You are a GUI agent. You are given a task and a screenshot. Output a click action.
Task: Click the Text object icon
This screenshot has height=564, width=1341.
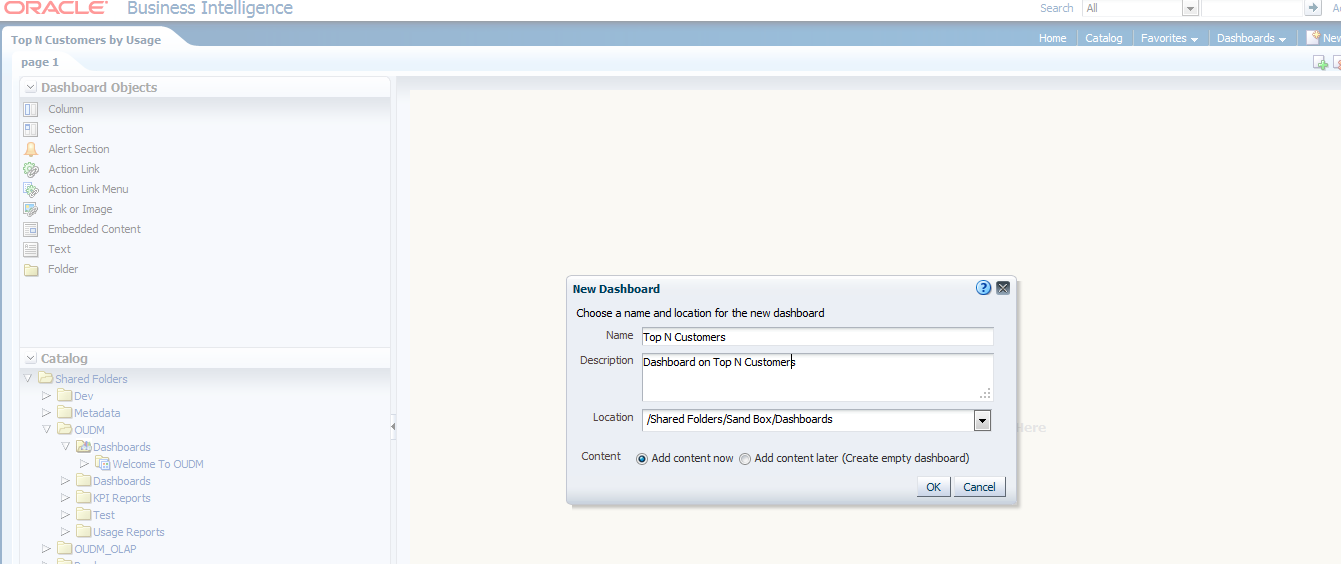[x=31, y=249]
